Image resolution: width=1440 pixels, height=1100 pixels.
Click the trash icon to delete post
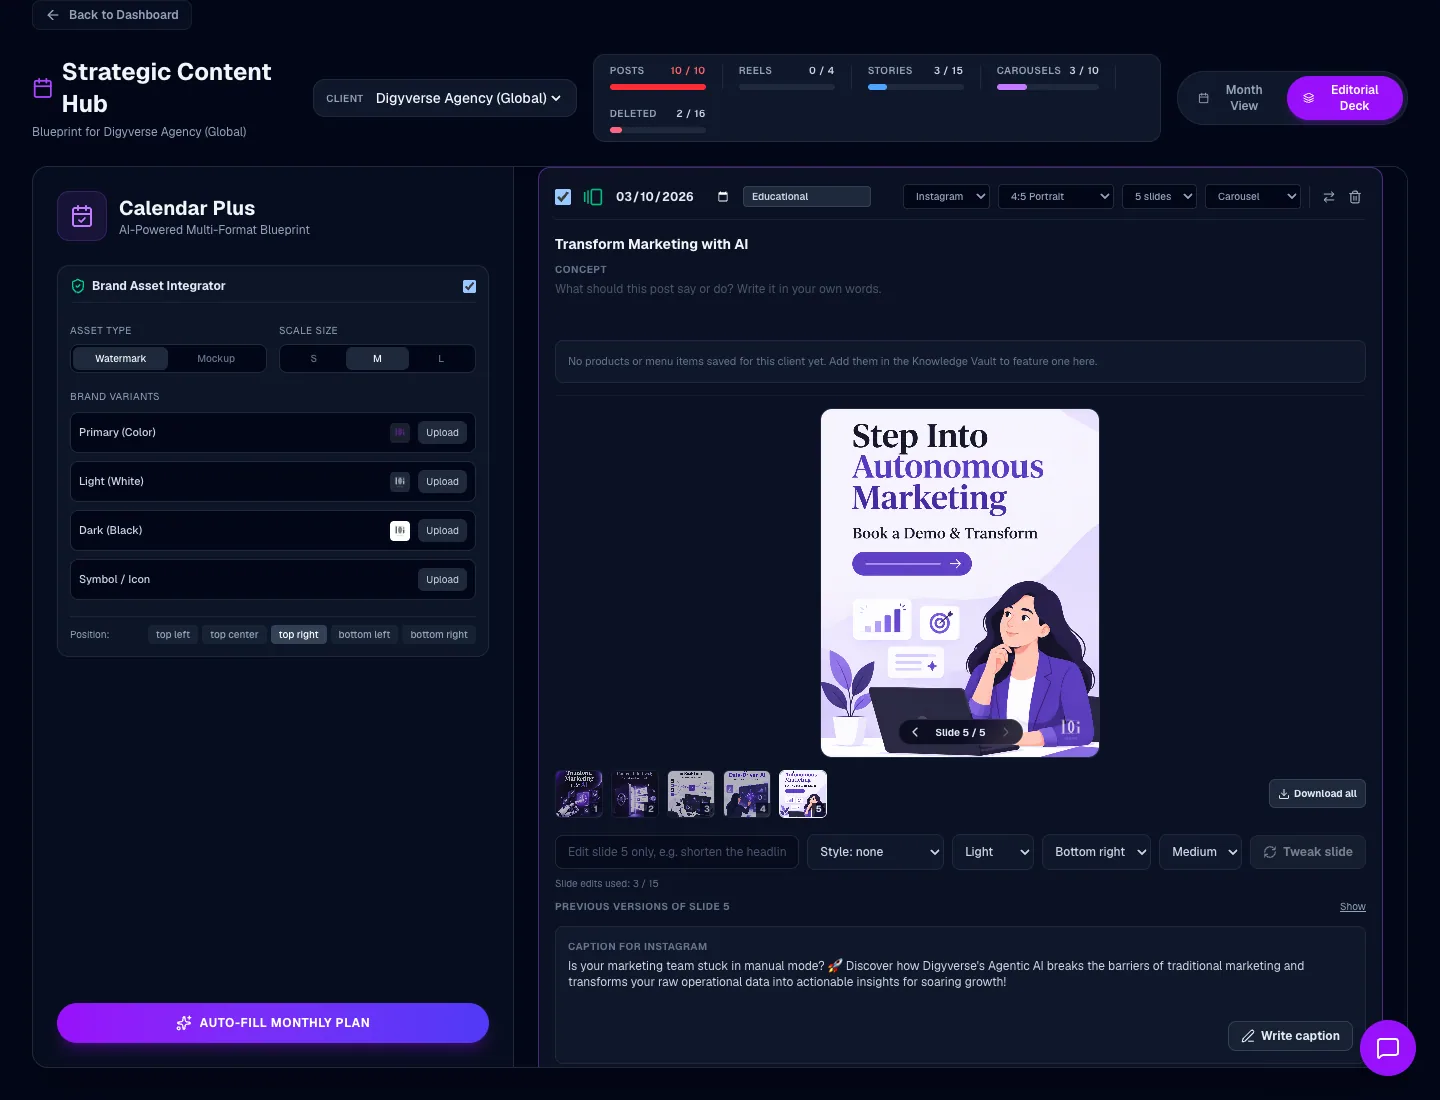pyautogui.click(x=1355, y=197)
